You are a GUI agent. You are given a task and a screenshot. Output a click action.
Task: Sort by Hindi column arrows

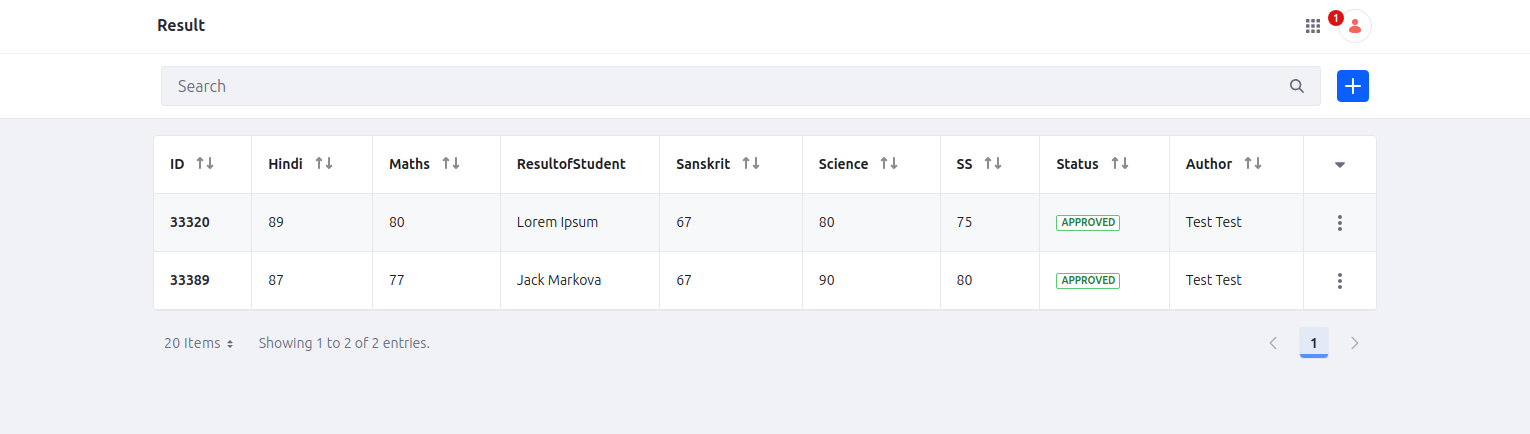[x=324, y=164]
